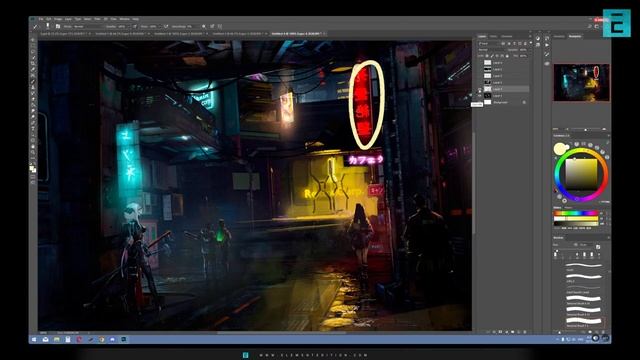640x360 pixels.
Task: Toggle airbrush-style build-up in options bar
Action: click(166, 26)
